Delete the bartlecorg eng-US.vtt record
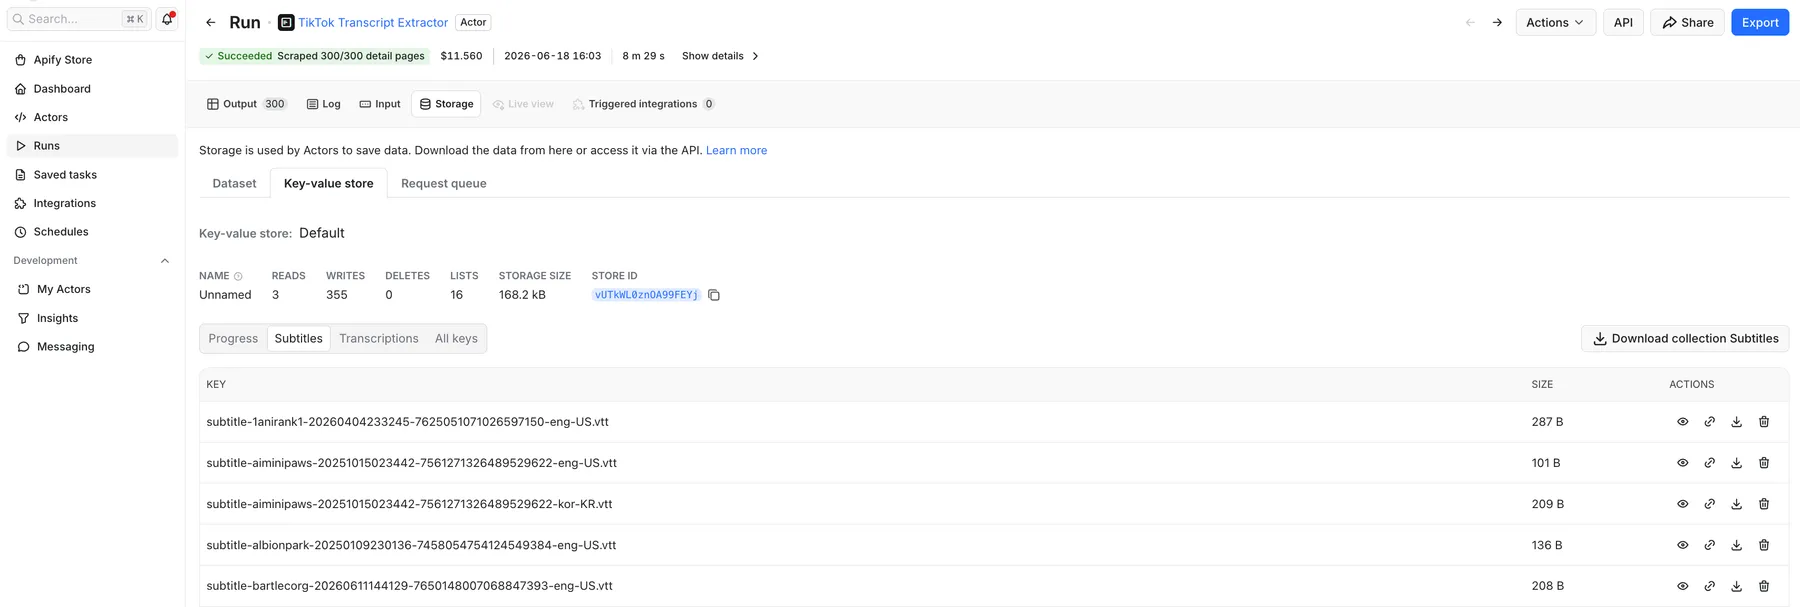 click(x=1764, y=586)
